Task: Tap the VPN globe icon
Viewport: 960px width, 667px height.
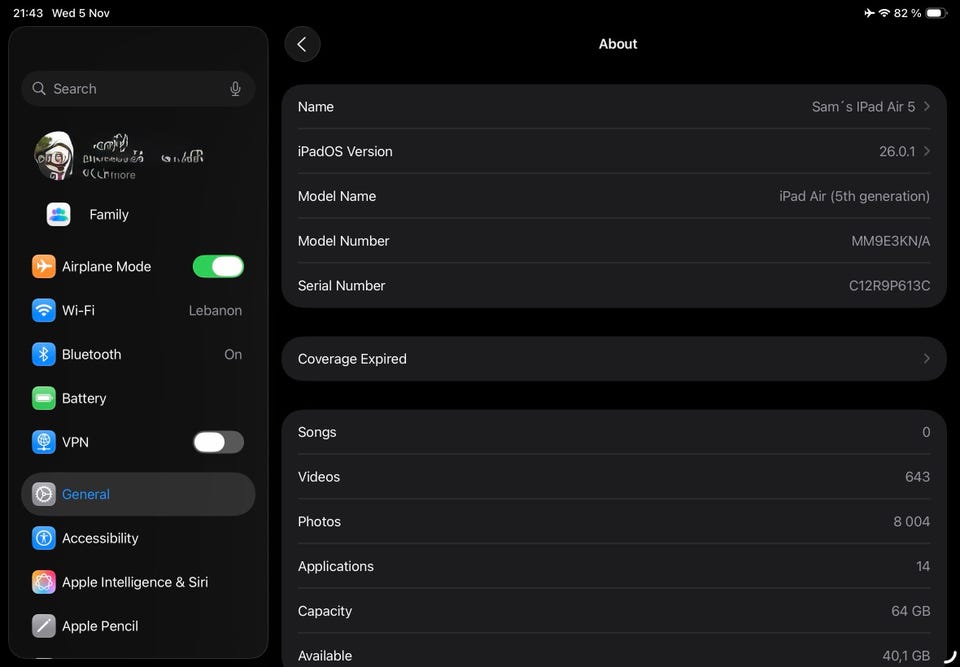Action: point(43,442)
